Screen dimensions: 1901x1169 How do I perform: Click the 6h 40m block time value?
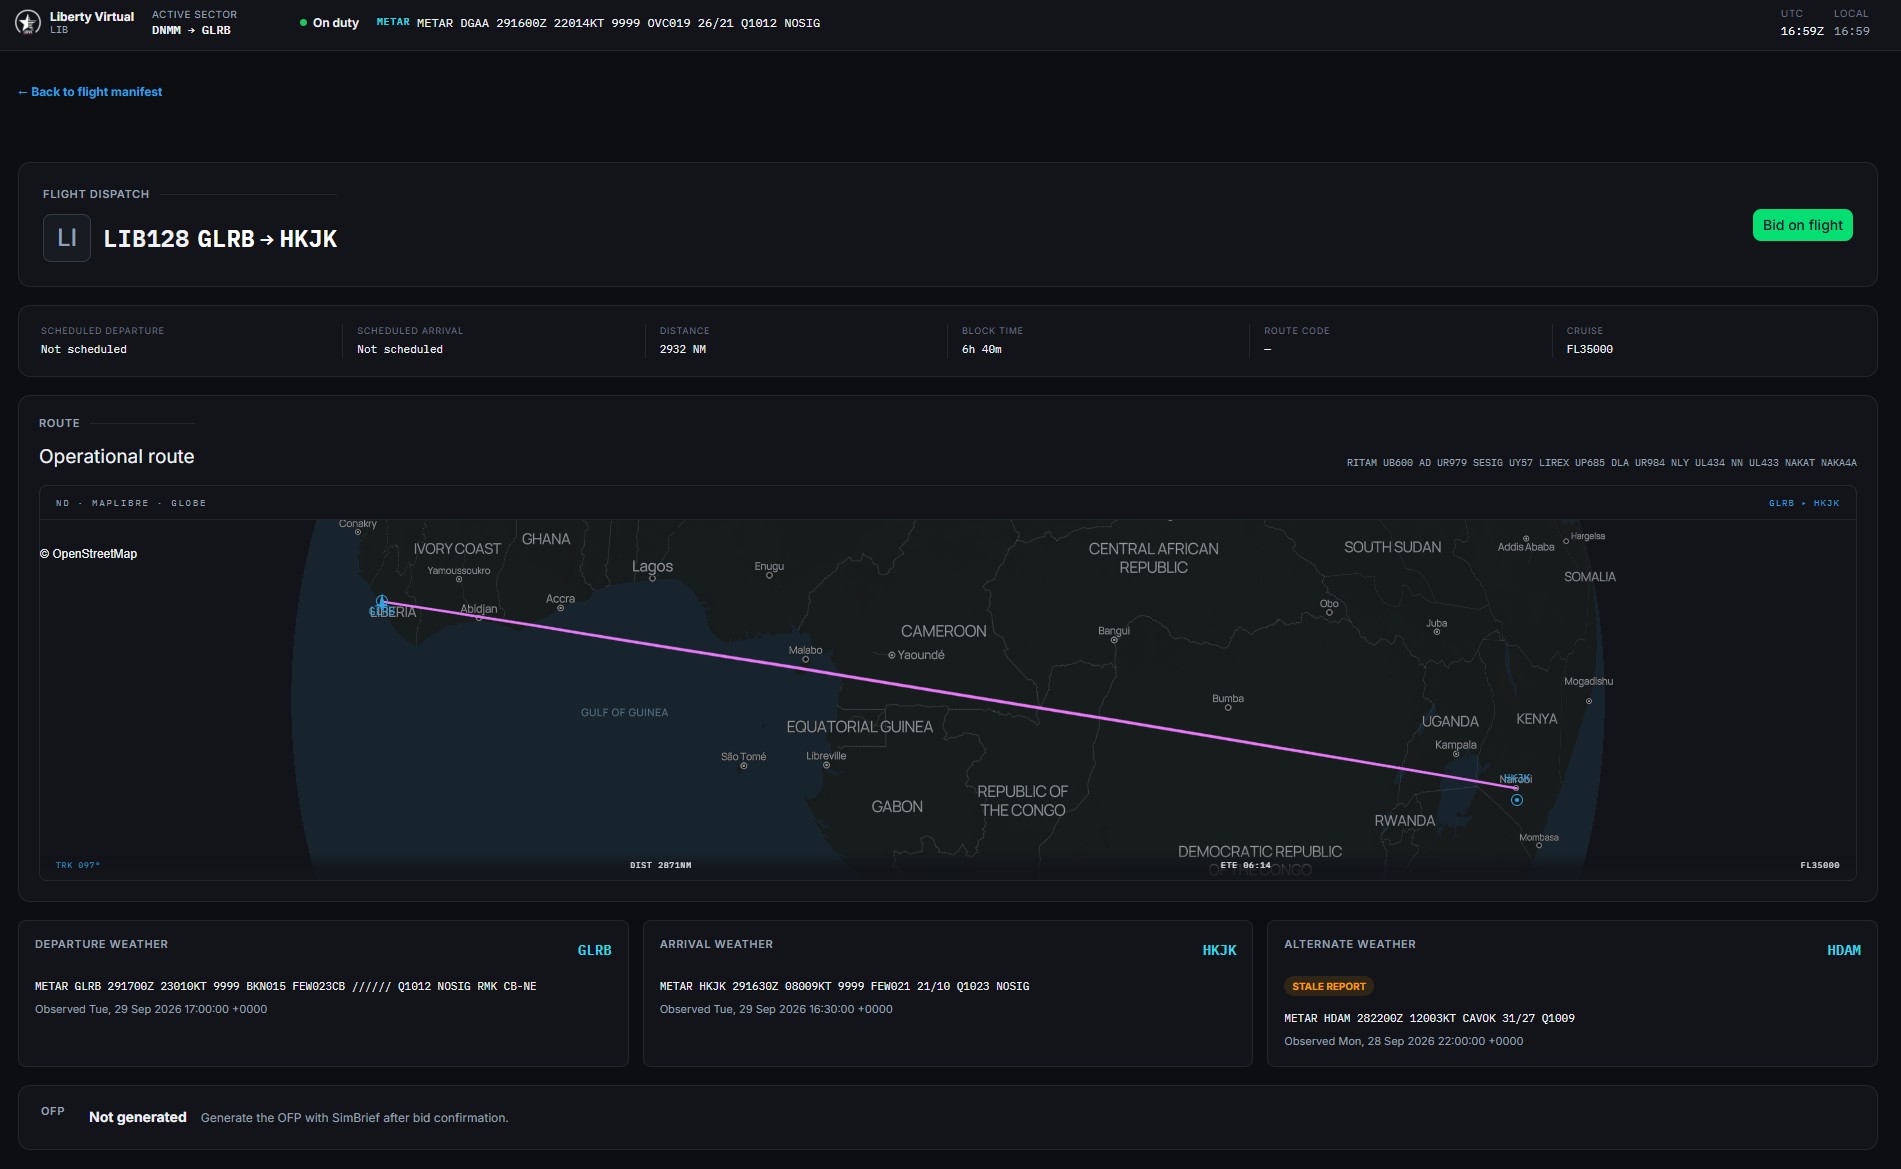click(982, 349)
